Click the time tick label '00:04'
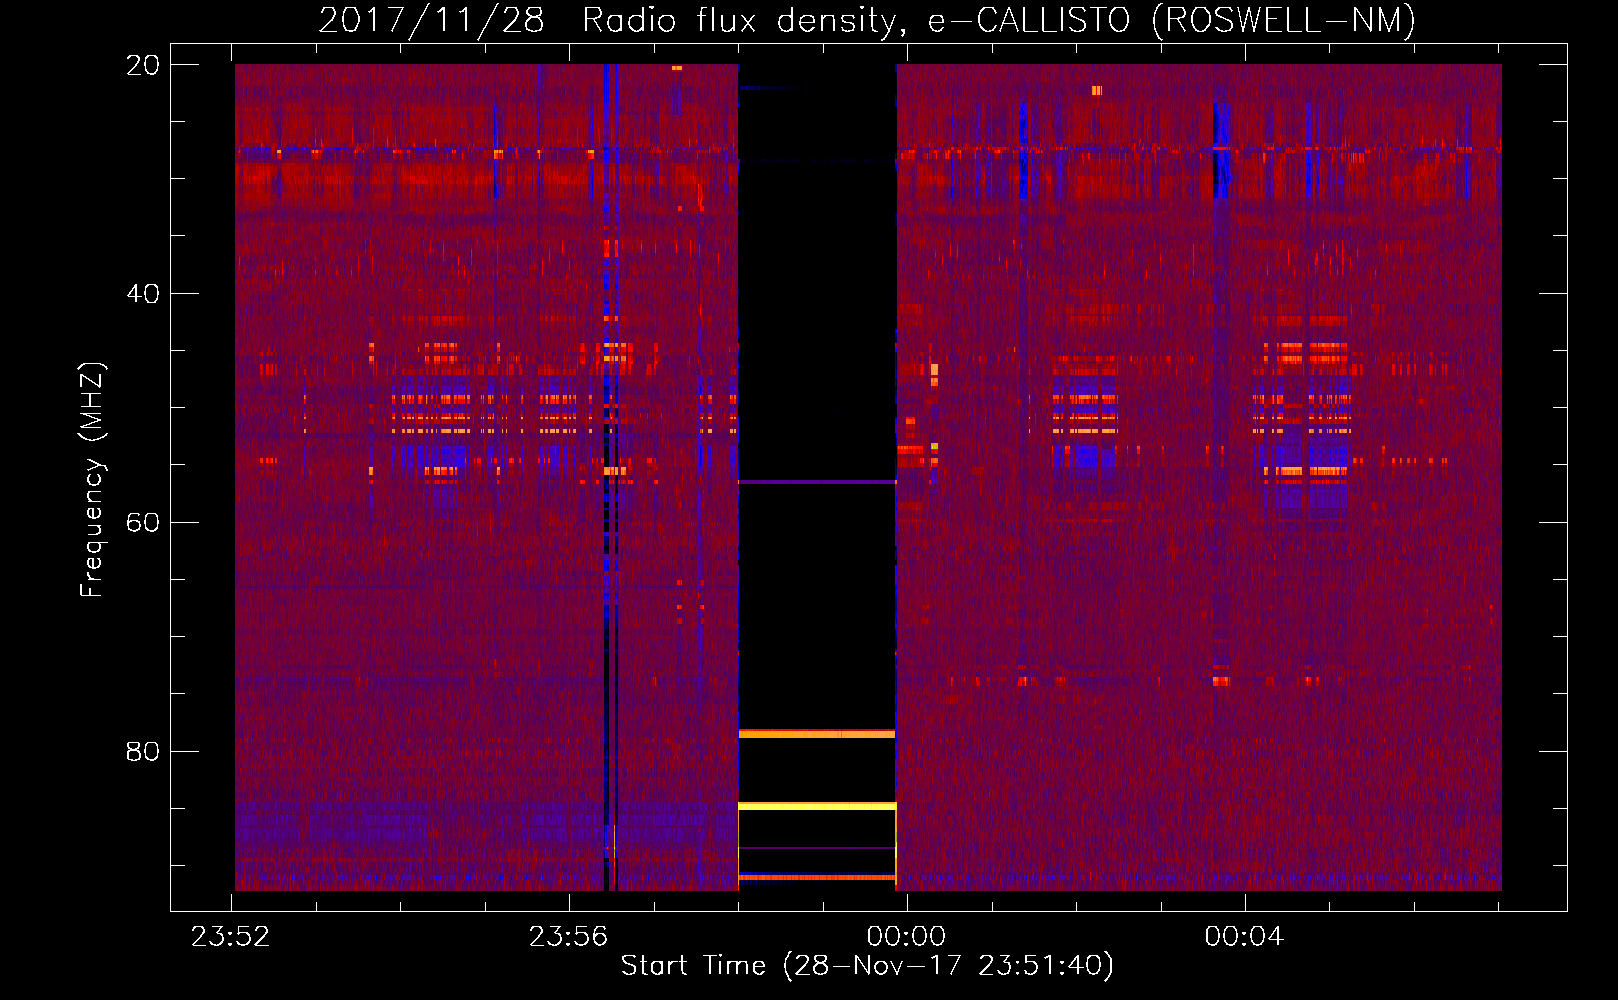The height and width of the screenshot is (1000, 1618). tap(1244, 937)
